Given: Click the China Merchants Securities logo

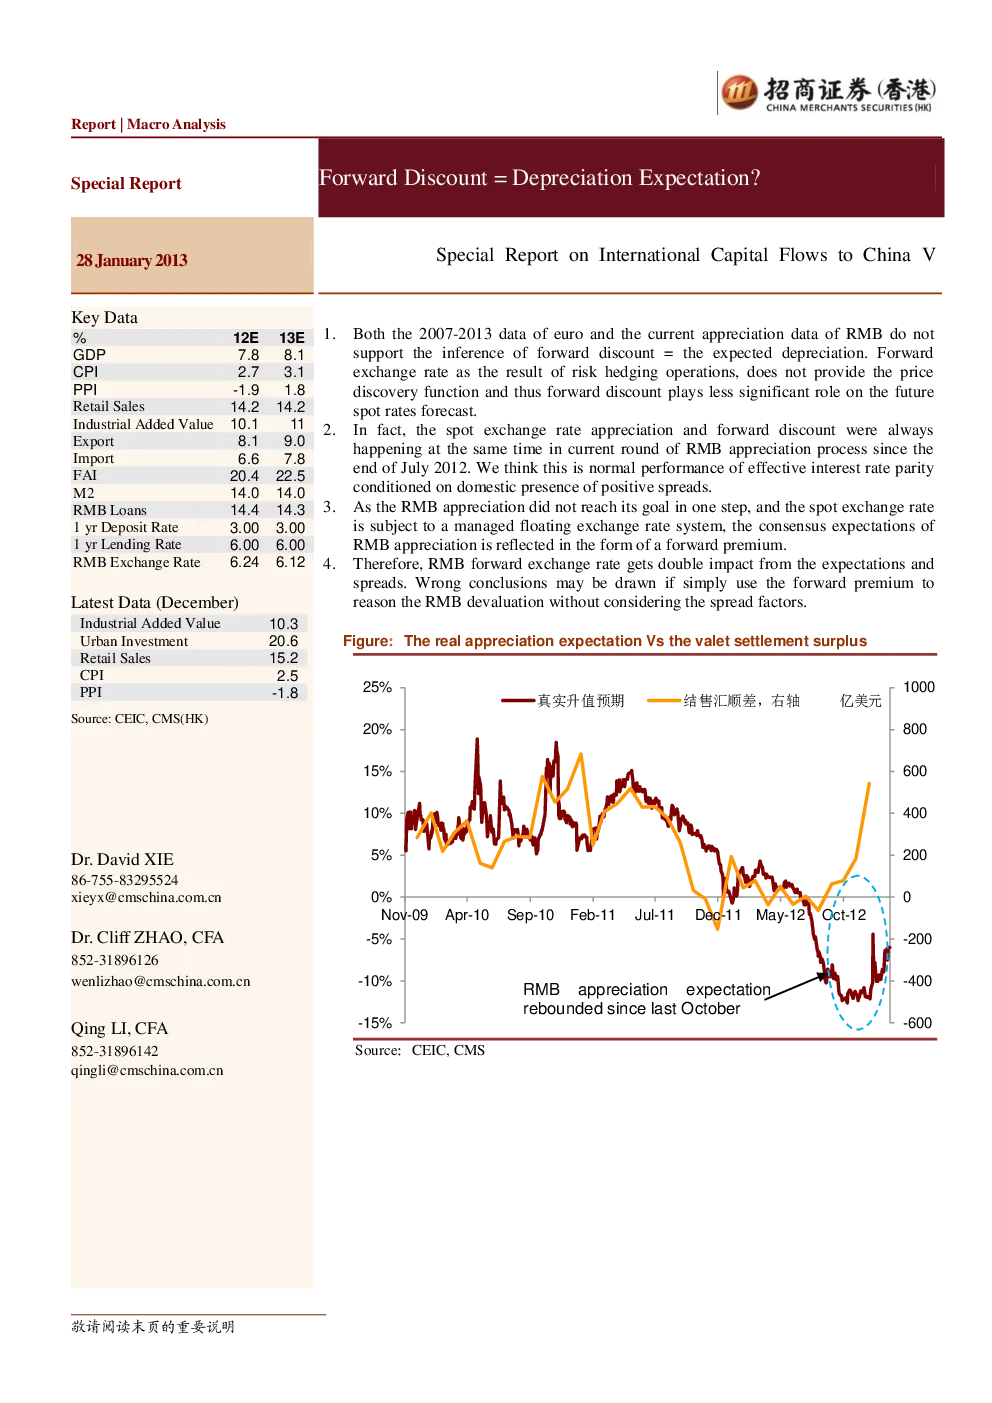Looking at the screenshot, I should coord(828,93).
